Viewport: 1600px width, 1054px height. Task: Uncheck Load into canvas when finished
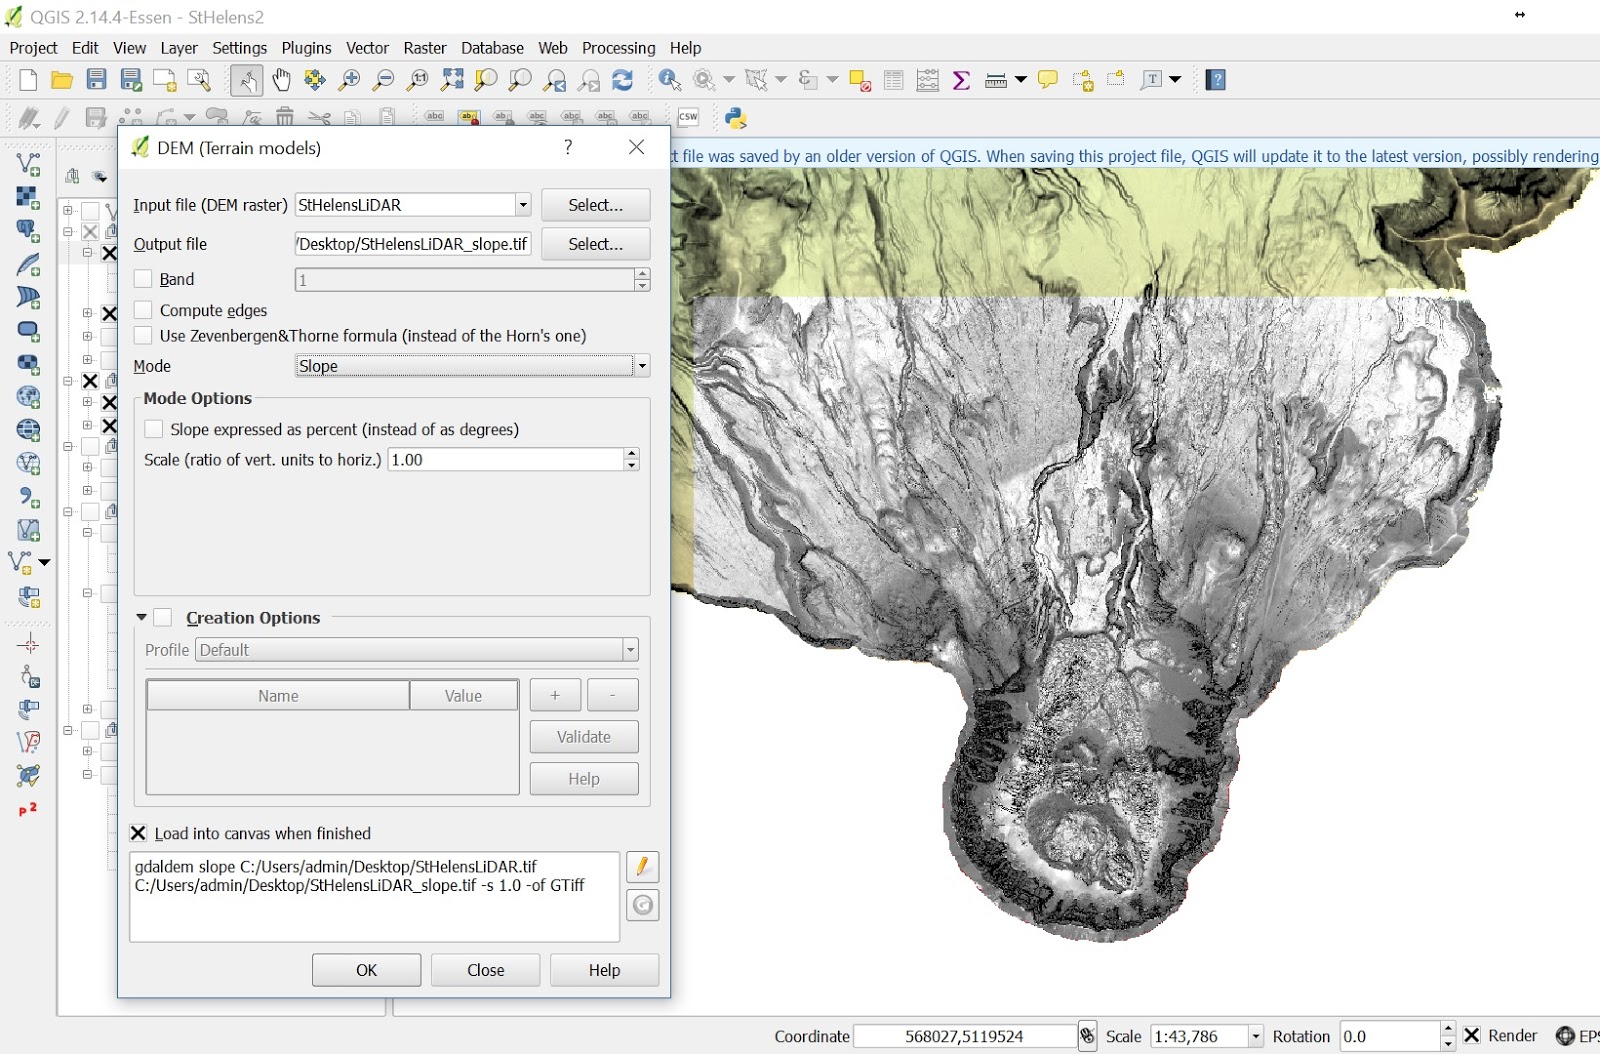(x=139, y=833)
